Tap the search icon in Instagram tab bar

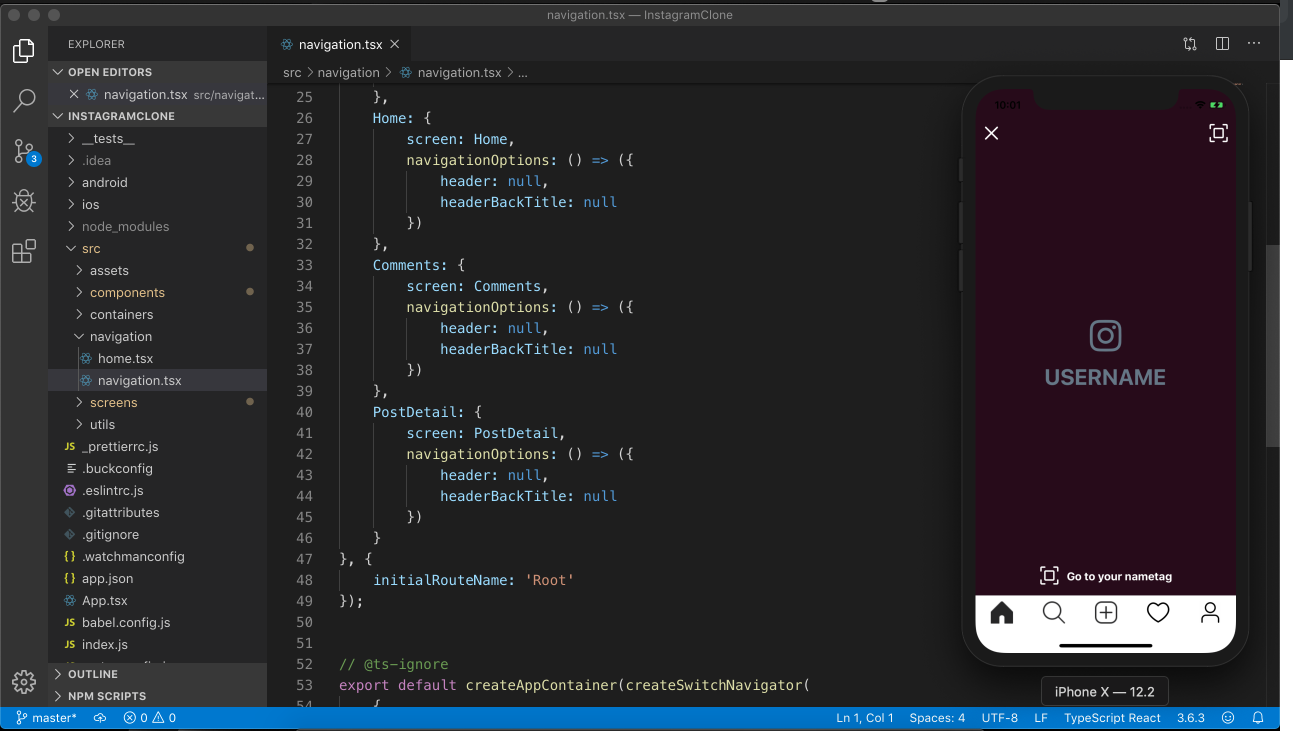pyautogui.click(x=1053, y=612)
